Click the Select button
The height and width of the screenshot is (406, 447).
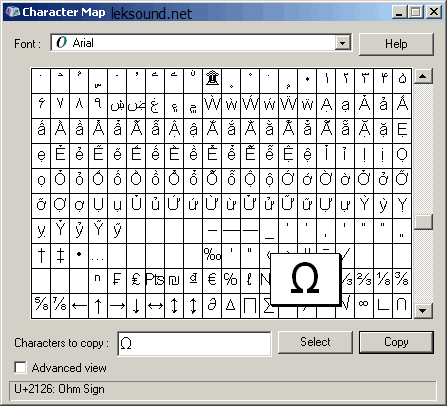click(x=315, y=342)
